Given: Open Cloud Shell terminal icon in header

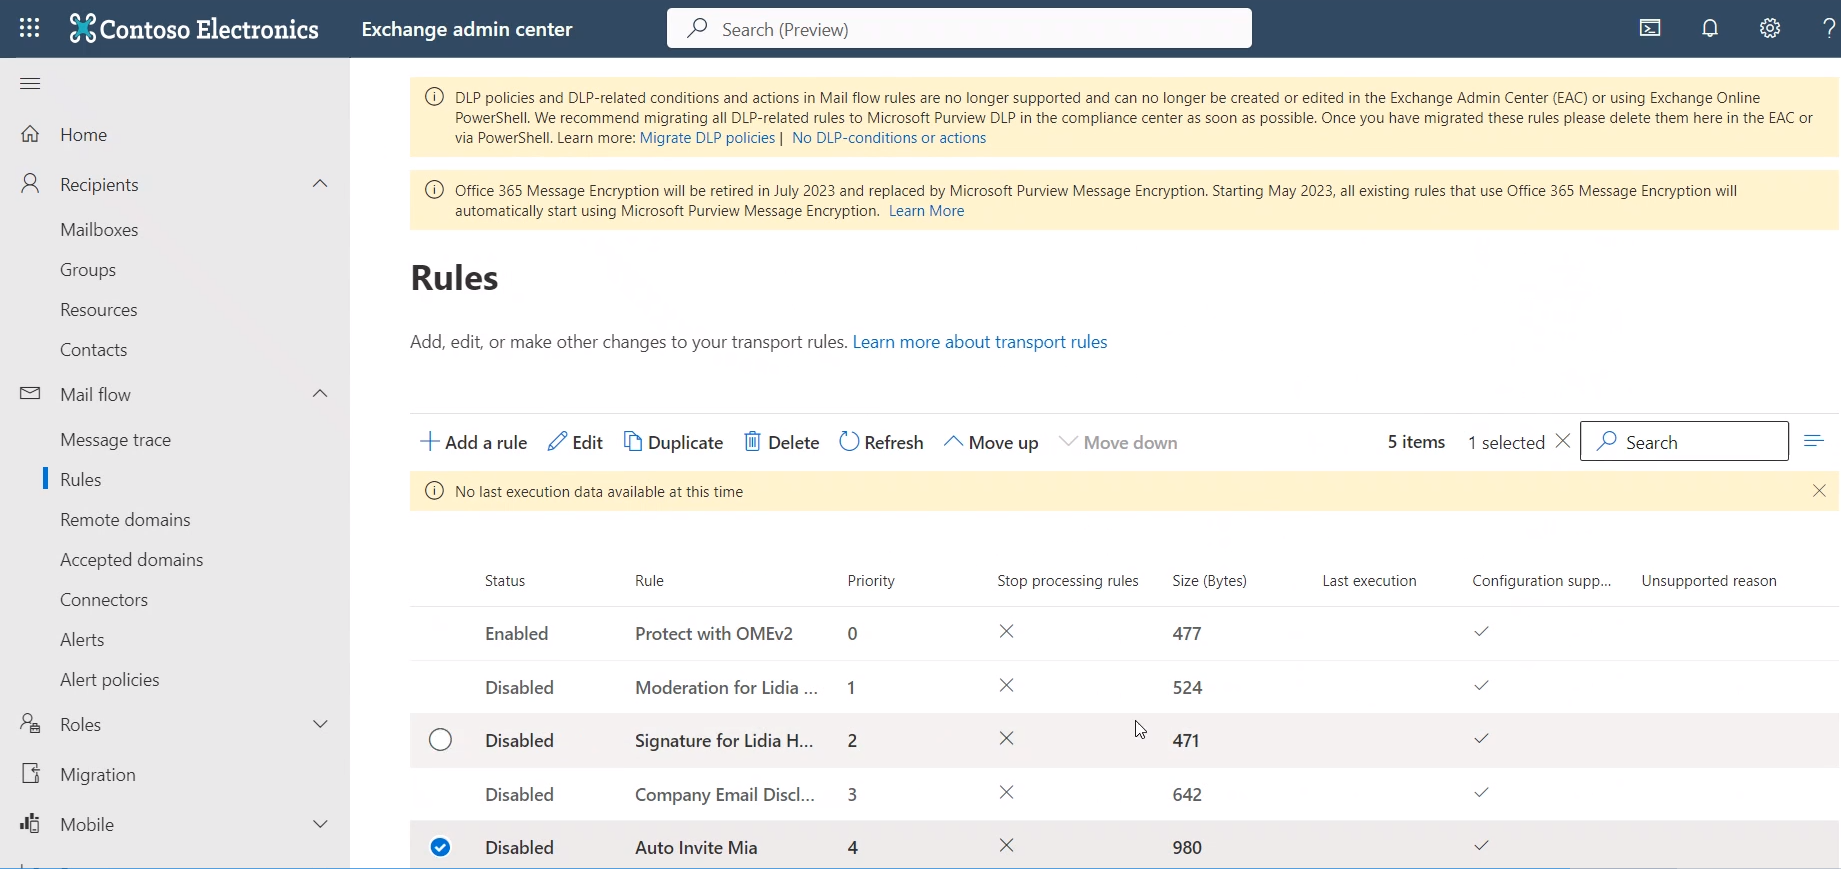Looking at the screenshot, I should point(1650,28).
